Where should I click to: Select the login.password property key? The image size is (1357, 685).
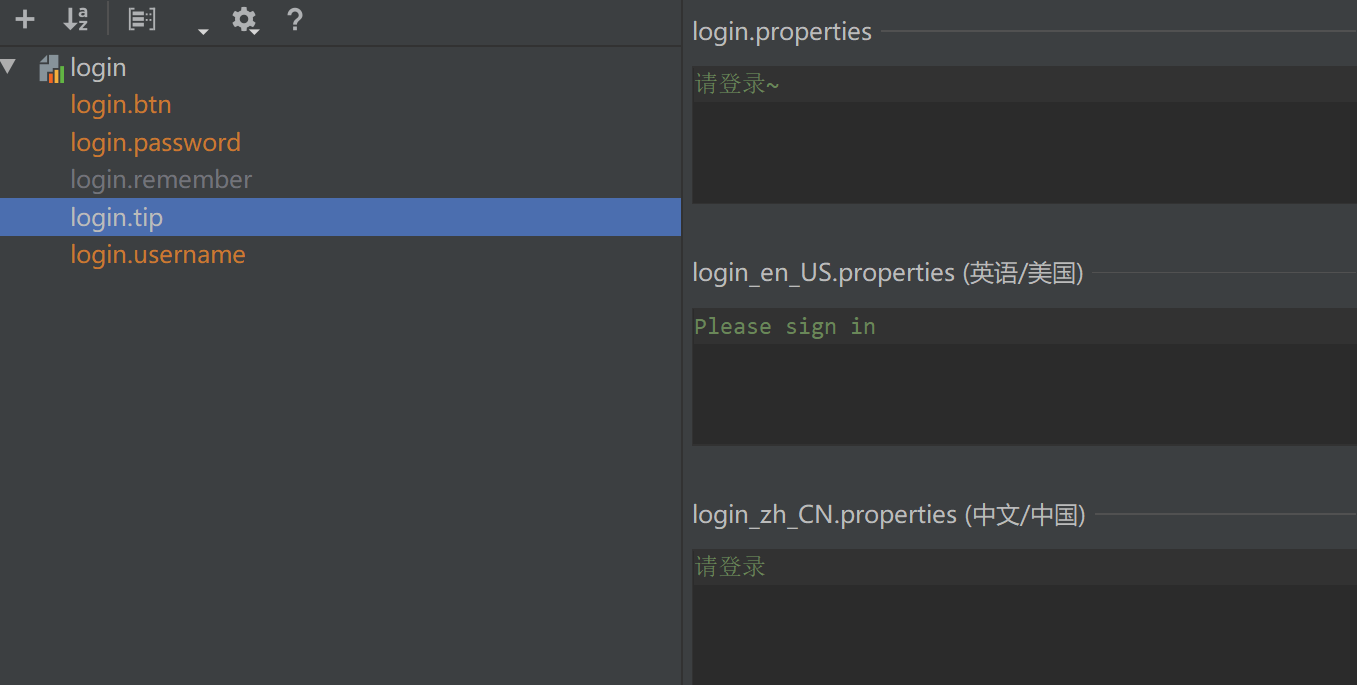click(x=155, y=142)
